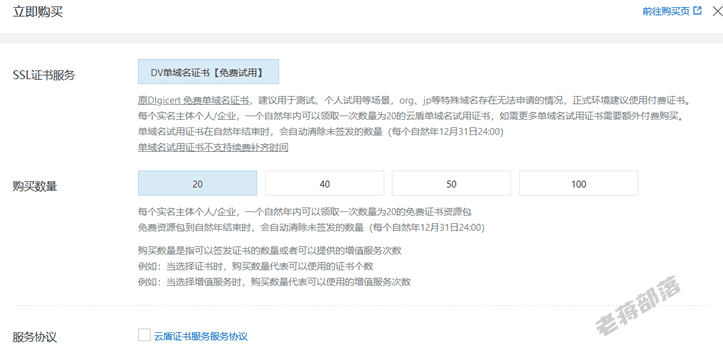
Task: Tick the 服务协议 agreement checkbox
Action: (x=144, y=335)
